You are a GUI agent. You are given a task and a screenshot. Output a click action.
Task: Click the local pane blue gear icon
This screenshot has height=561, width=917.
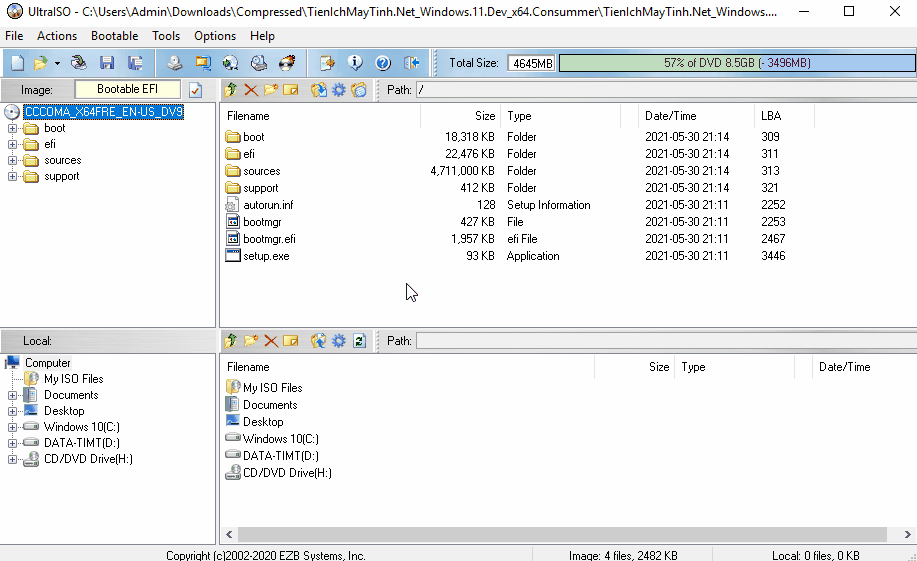pyautogui.click(x=339, y=340)
